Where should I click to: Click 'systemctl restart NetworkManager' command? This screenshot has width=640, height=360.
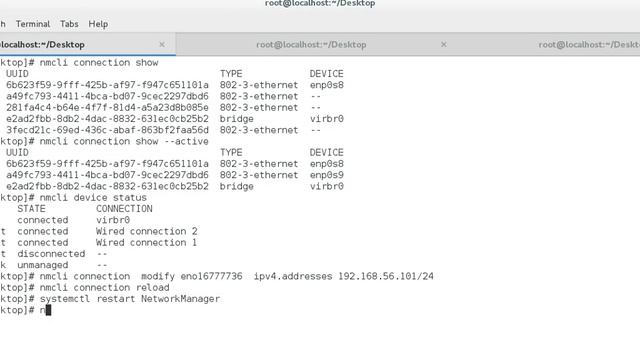(x=130, y=299)
